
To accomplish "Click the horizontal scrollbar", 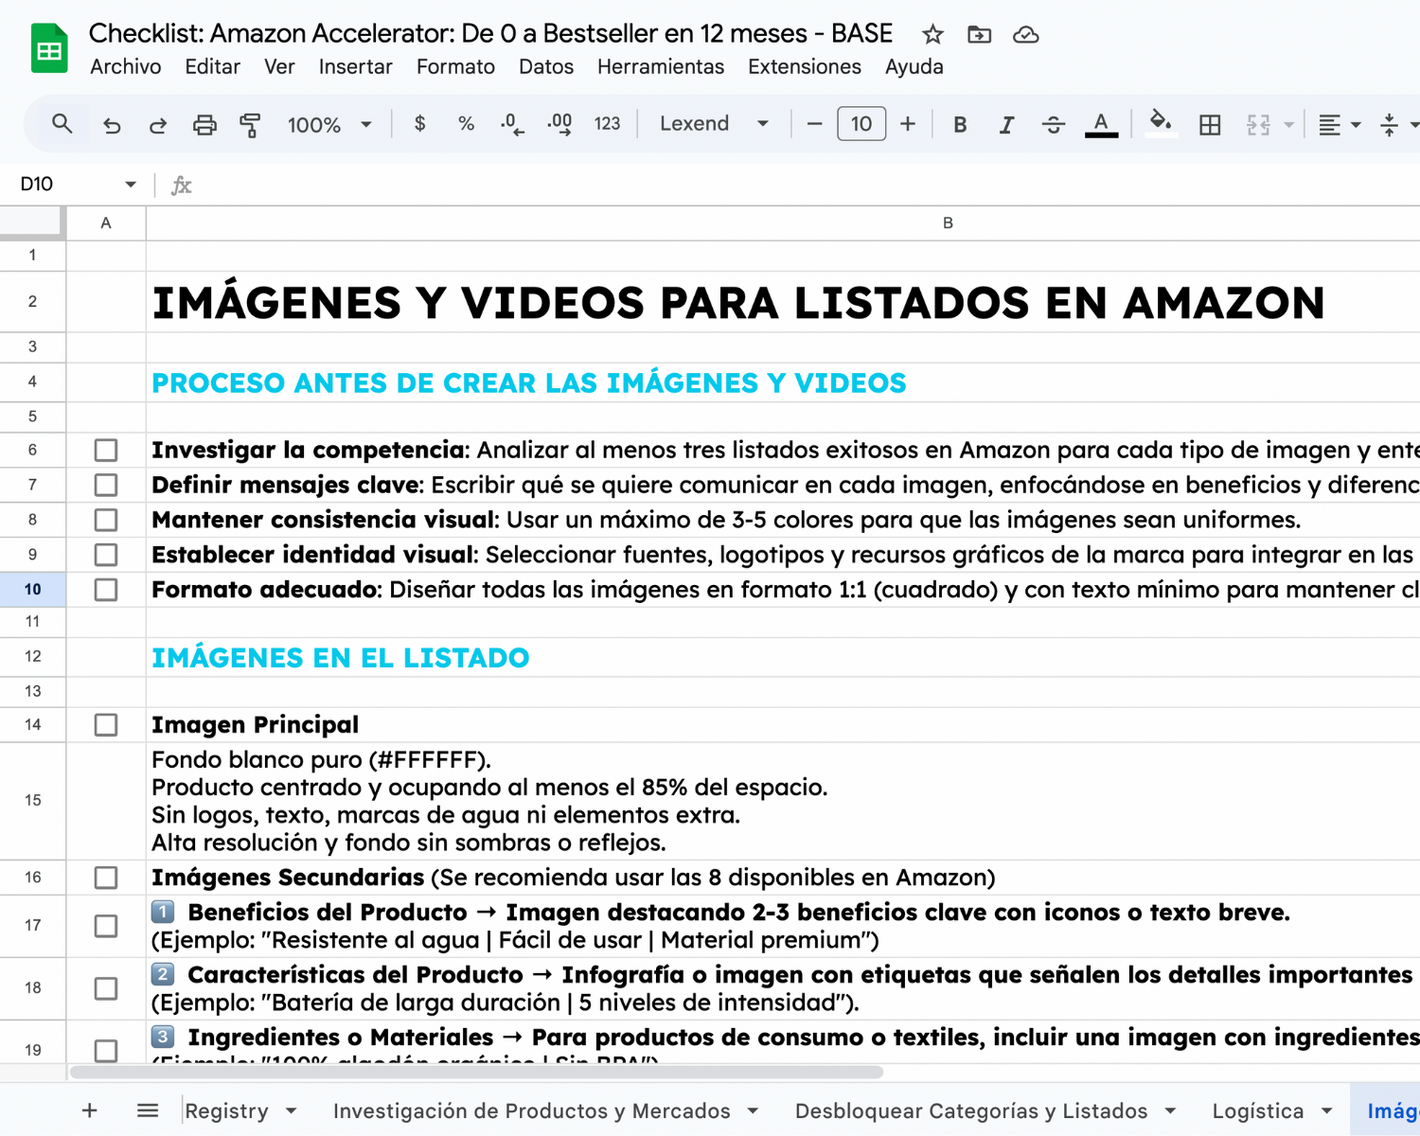I will 476,1072.
